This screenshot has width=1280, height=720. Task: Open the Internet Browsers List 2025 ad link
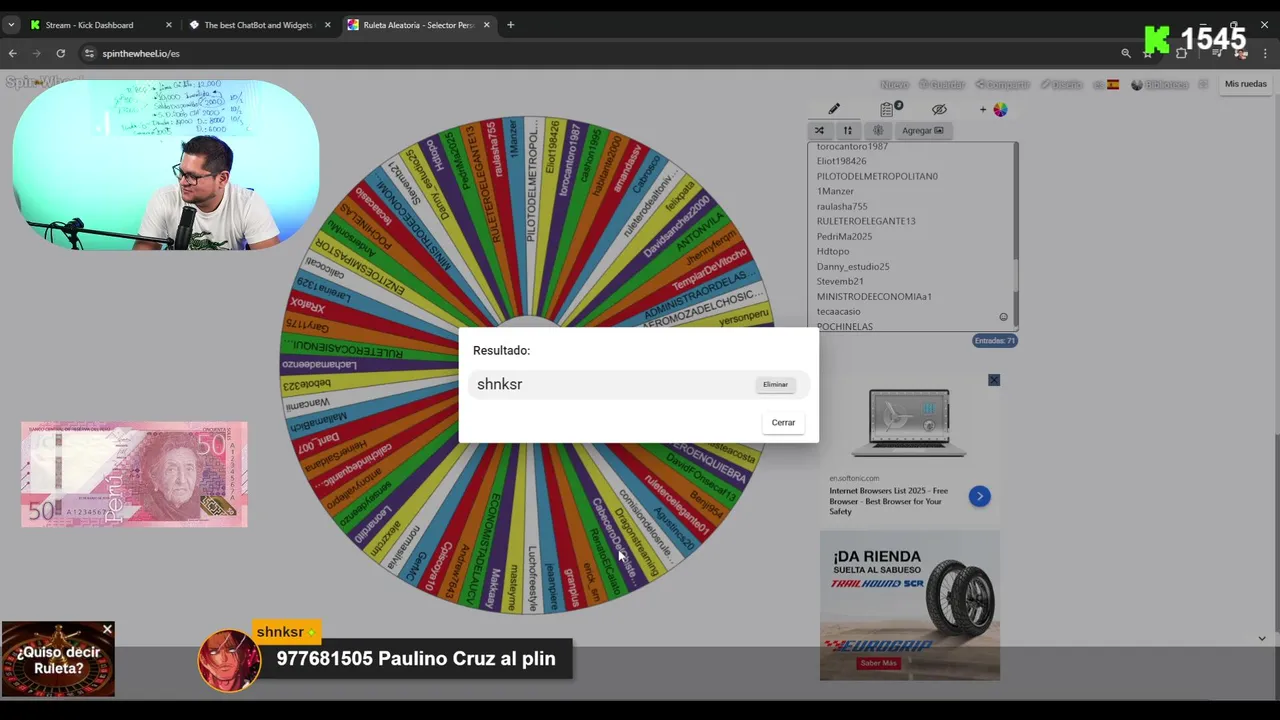coord(888,501)
